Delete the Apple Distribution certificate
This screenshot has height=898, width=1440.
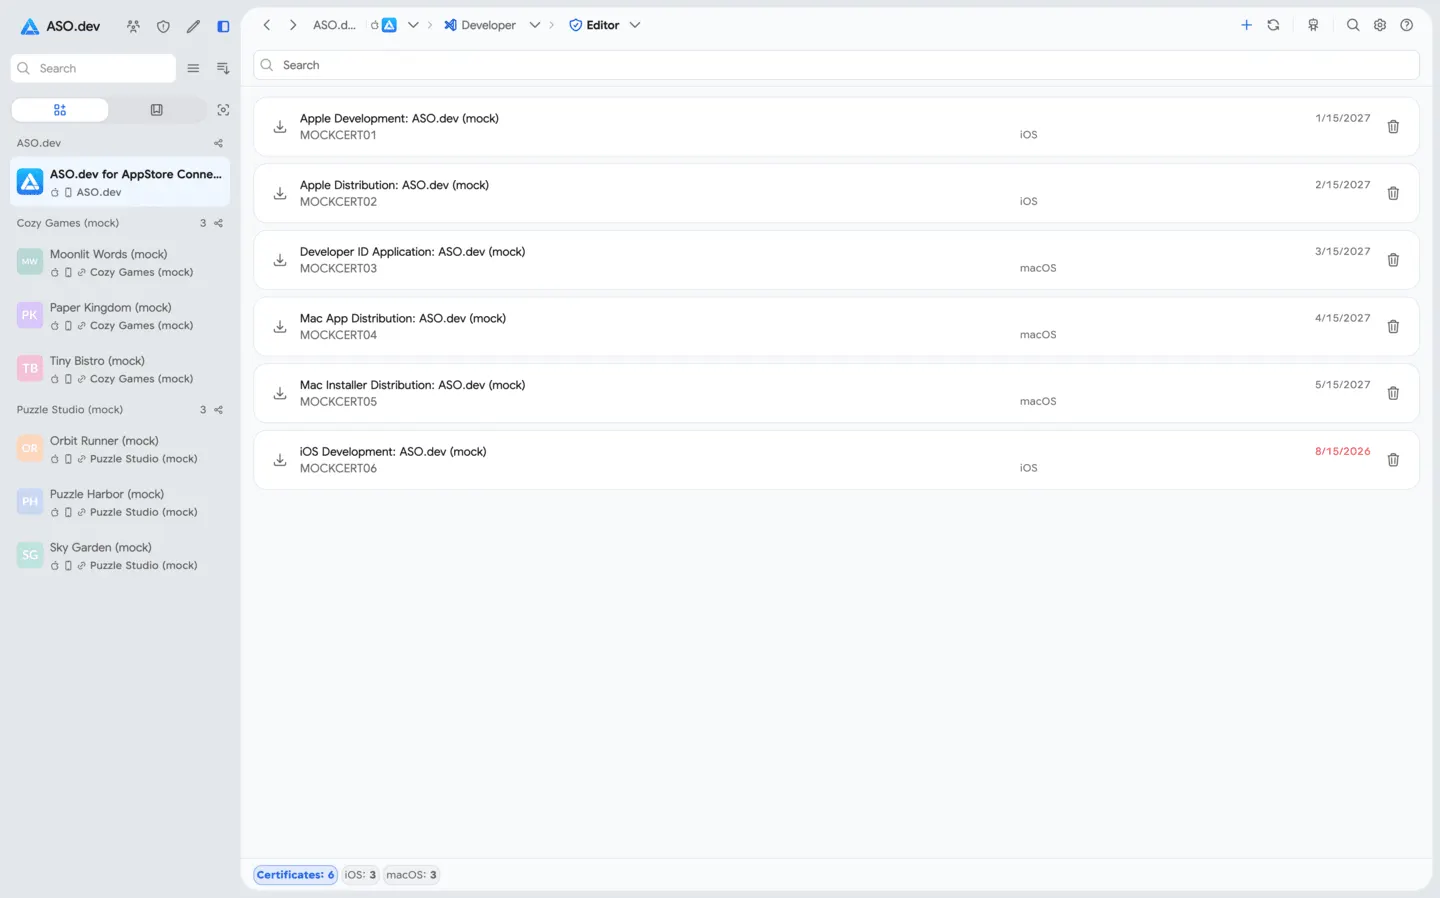tap(1393, 193)
